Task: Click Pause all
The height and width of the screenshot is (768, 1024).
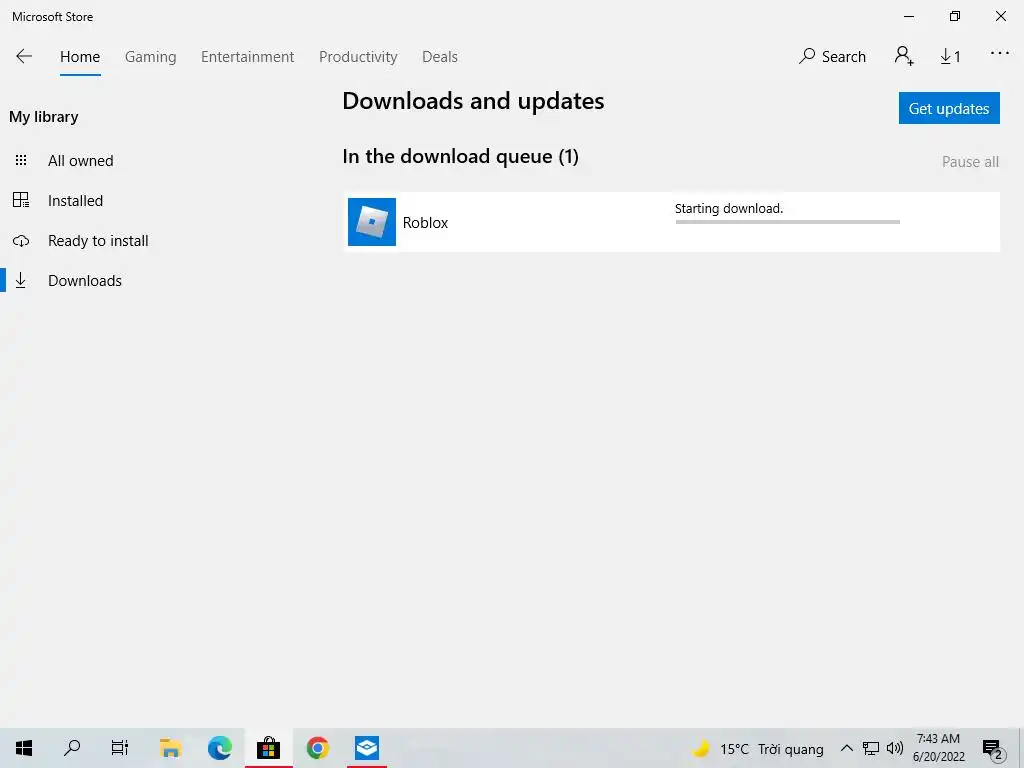Action: click(970, 161)
